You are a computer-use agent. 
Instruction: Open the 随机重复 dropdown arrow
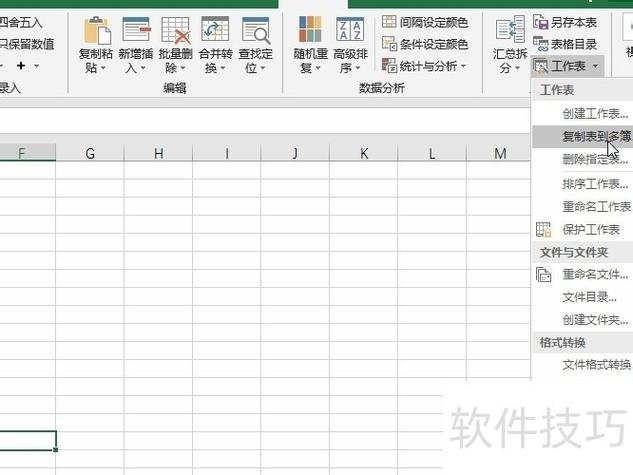click(318, 68)
